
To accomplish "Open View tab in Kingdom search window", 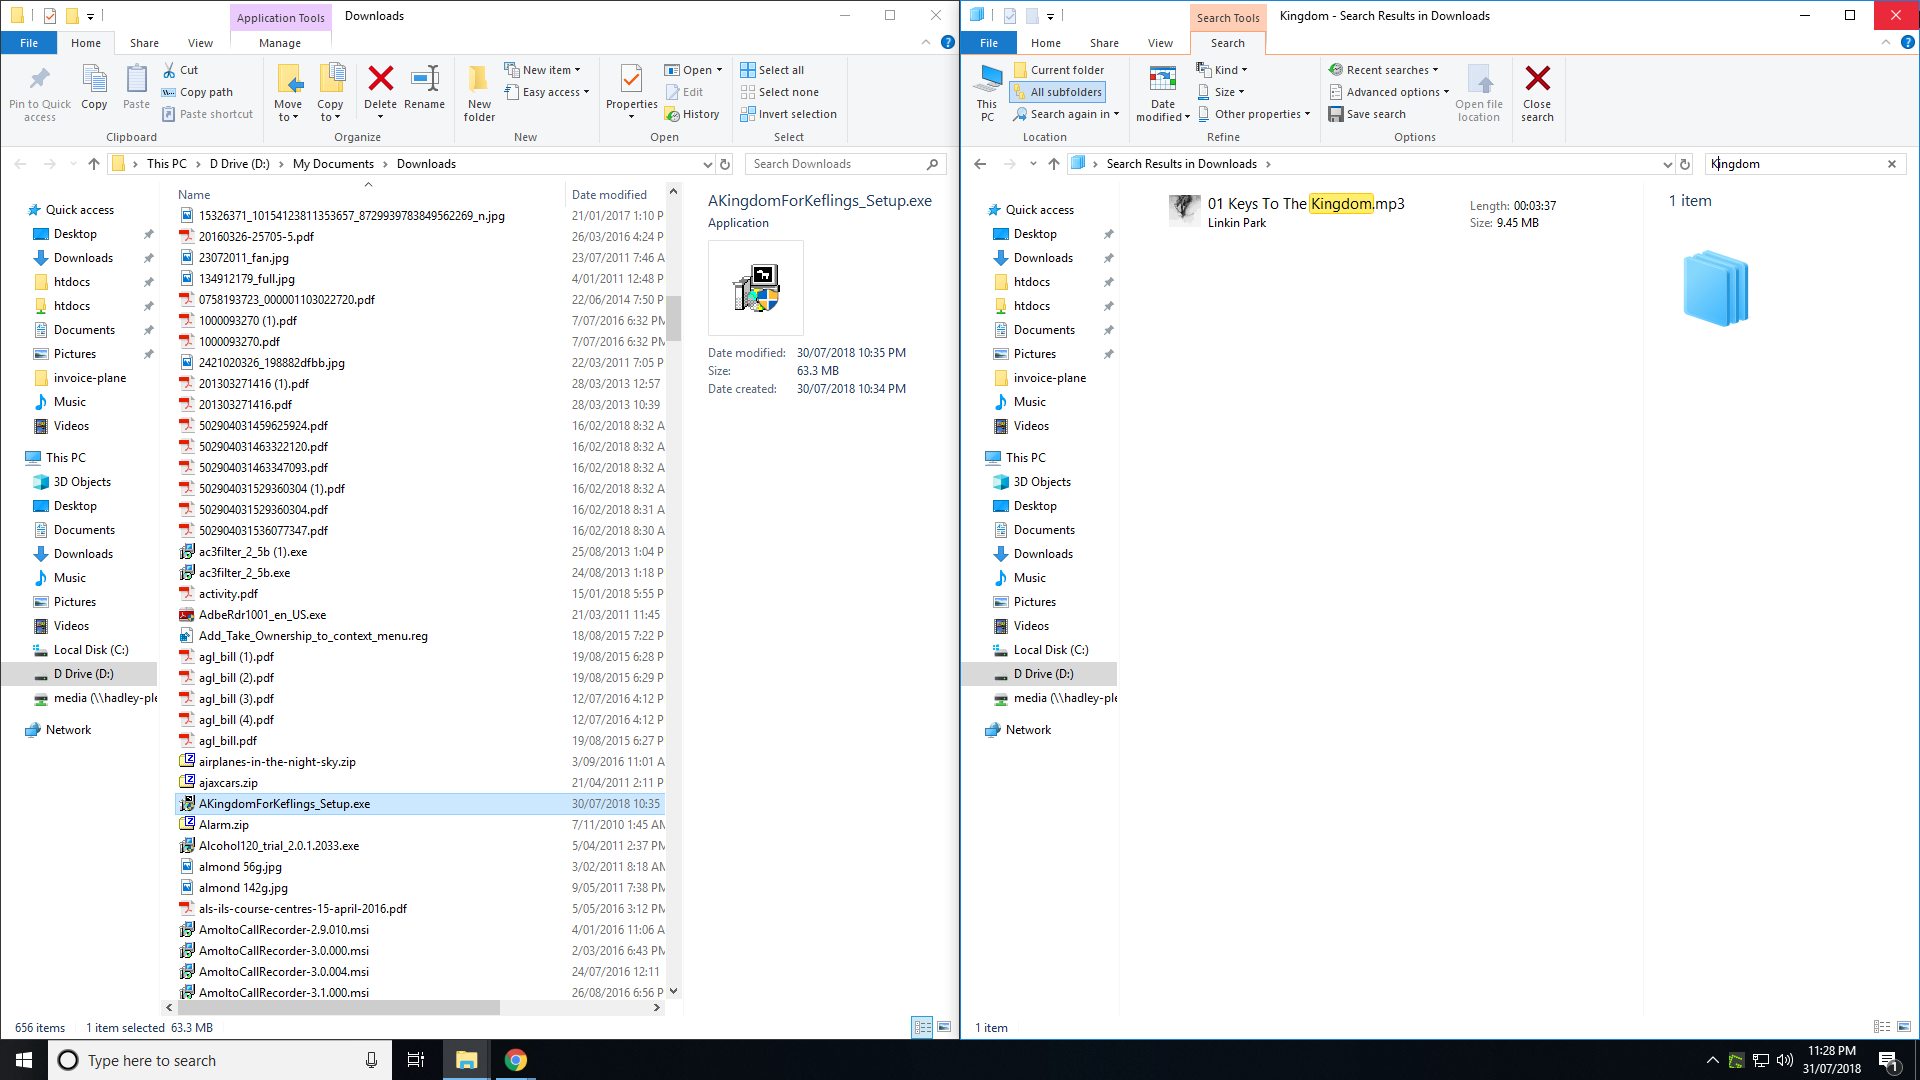I will tap(1160, 43).
